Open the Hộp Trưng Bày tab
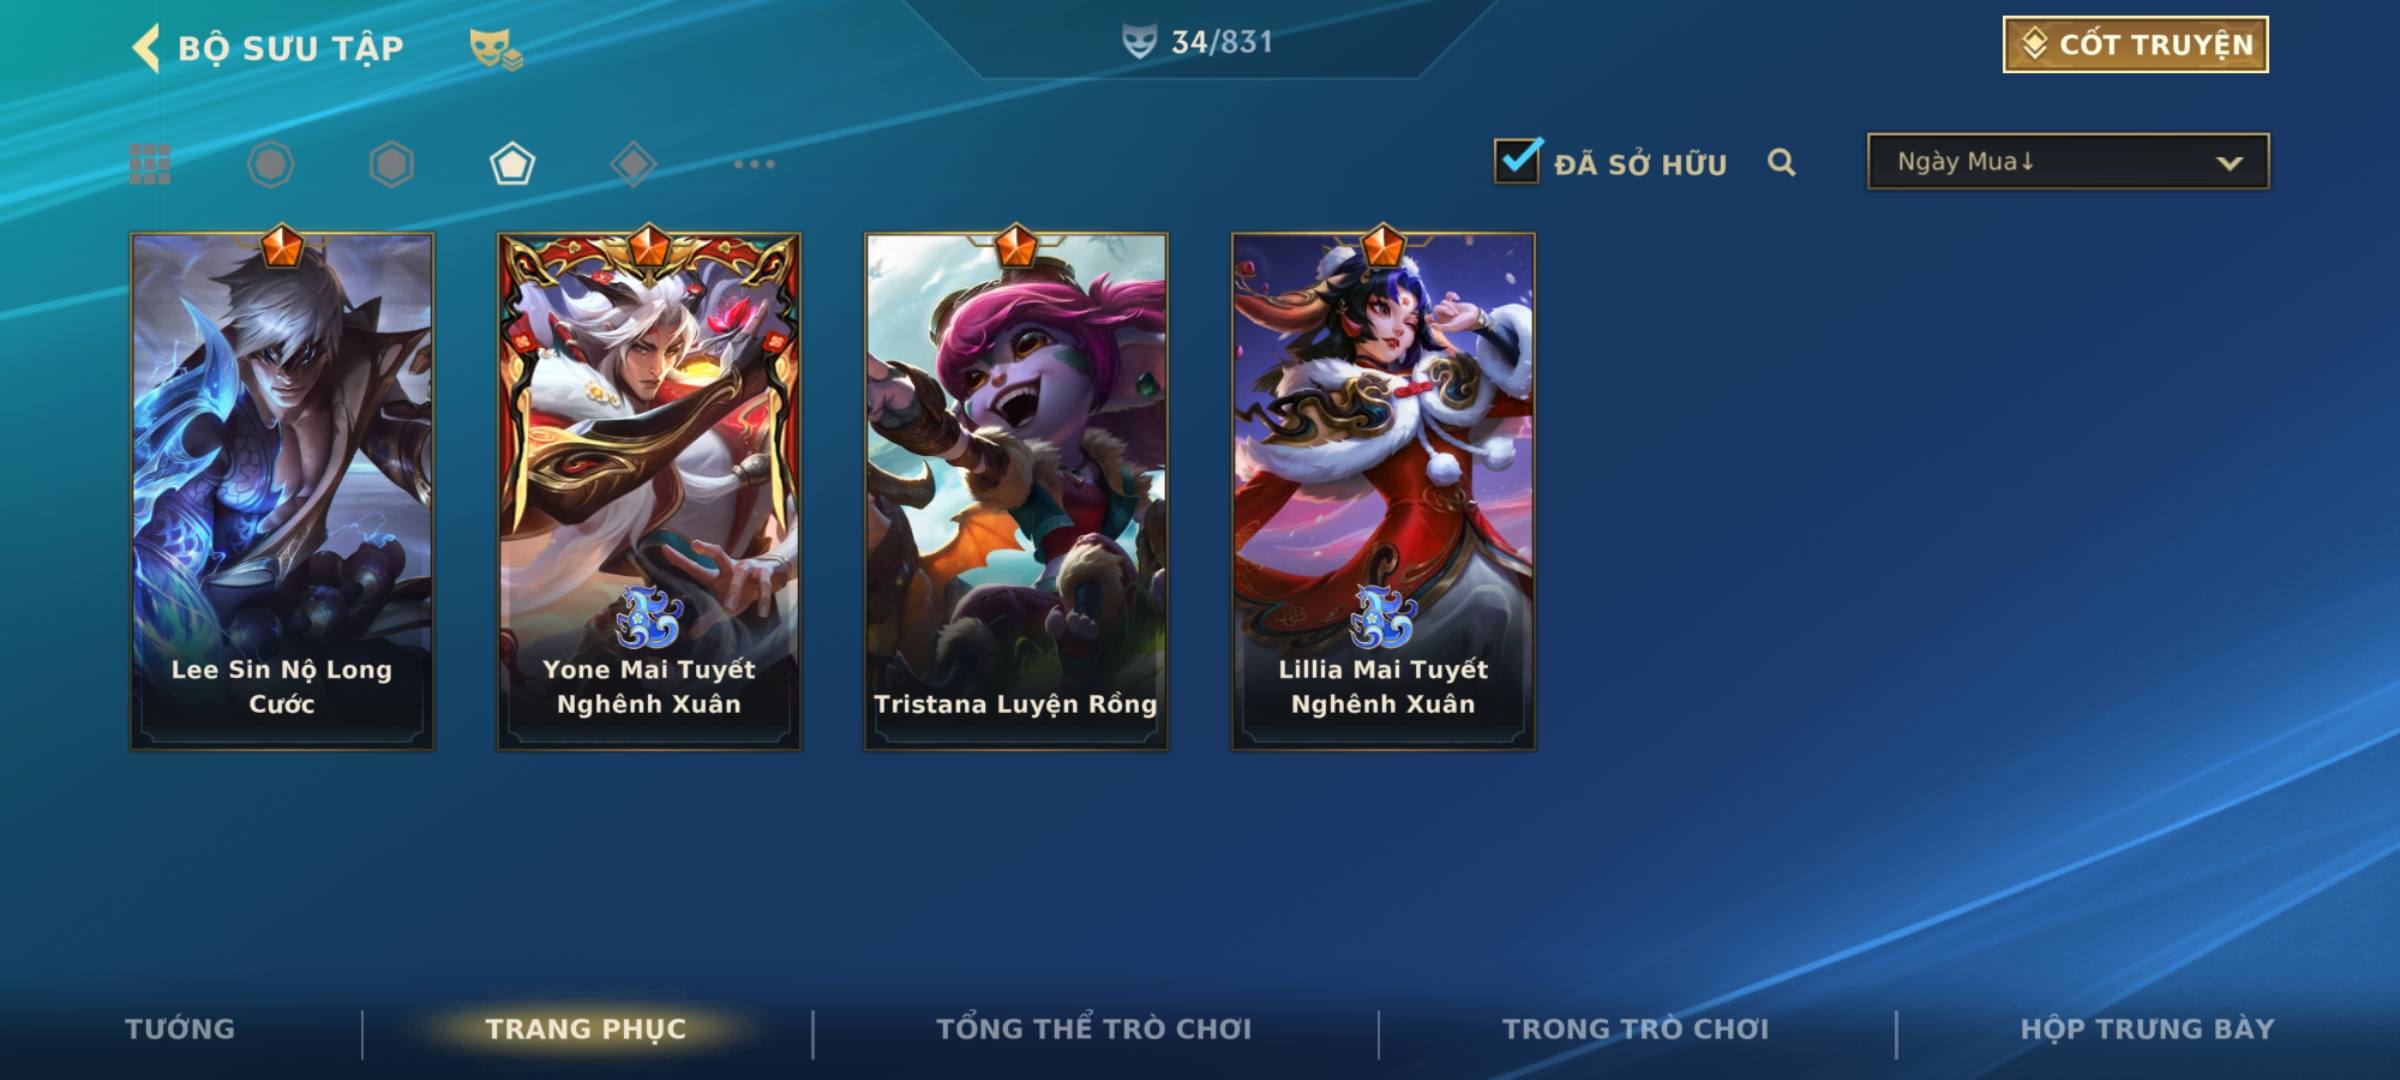Image resolution: width=2400 pixels, height=1080 pixels. click(x=2147, y=1029)
